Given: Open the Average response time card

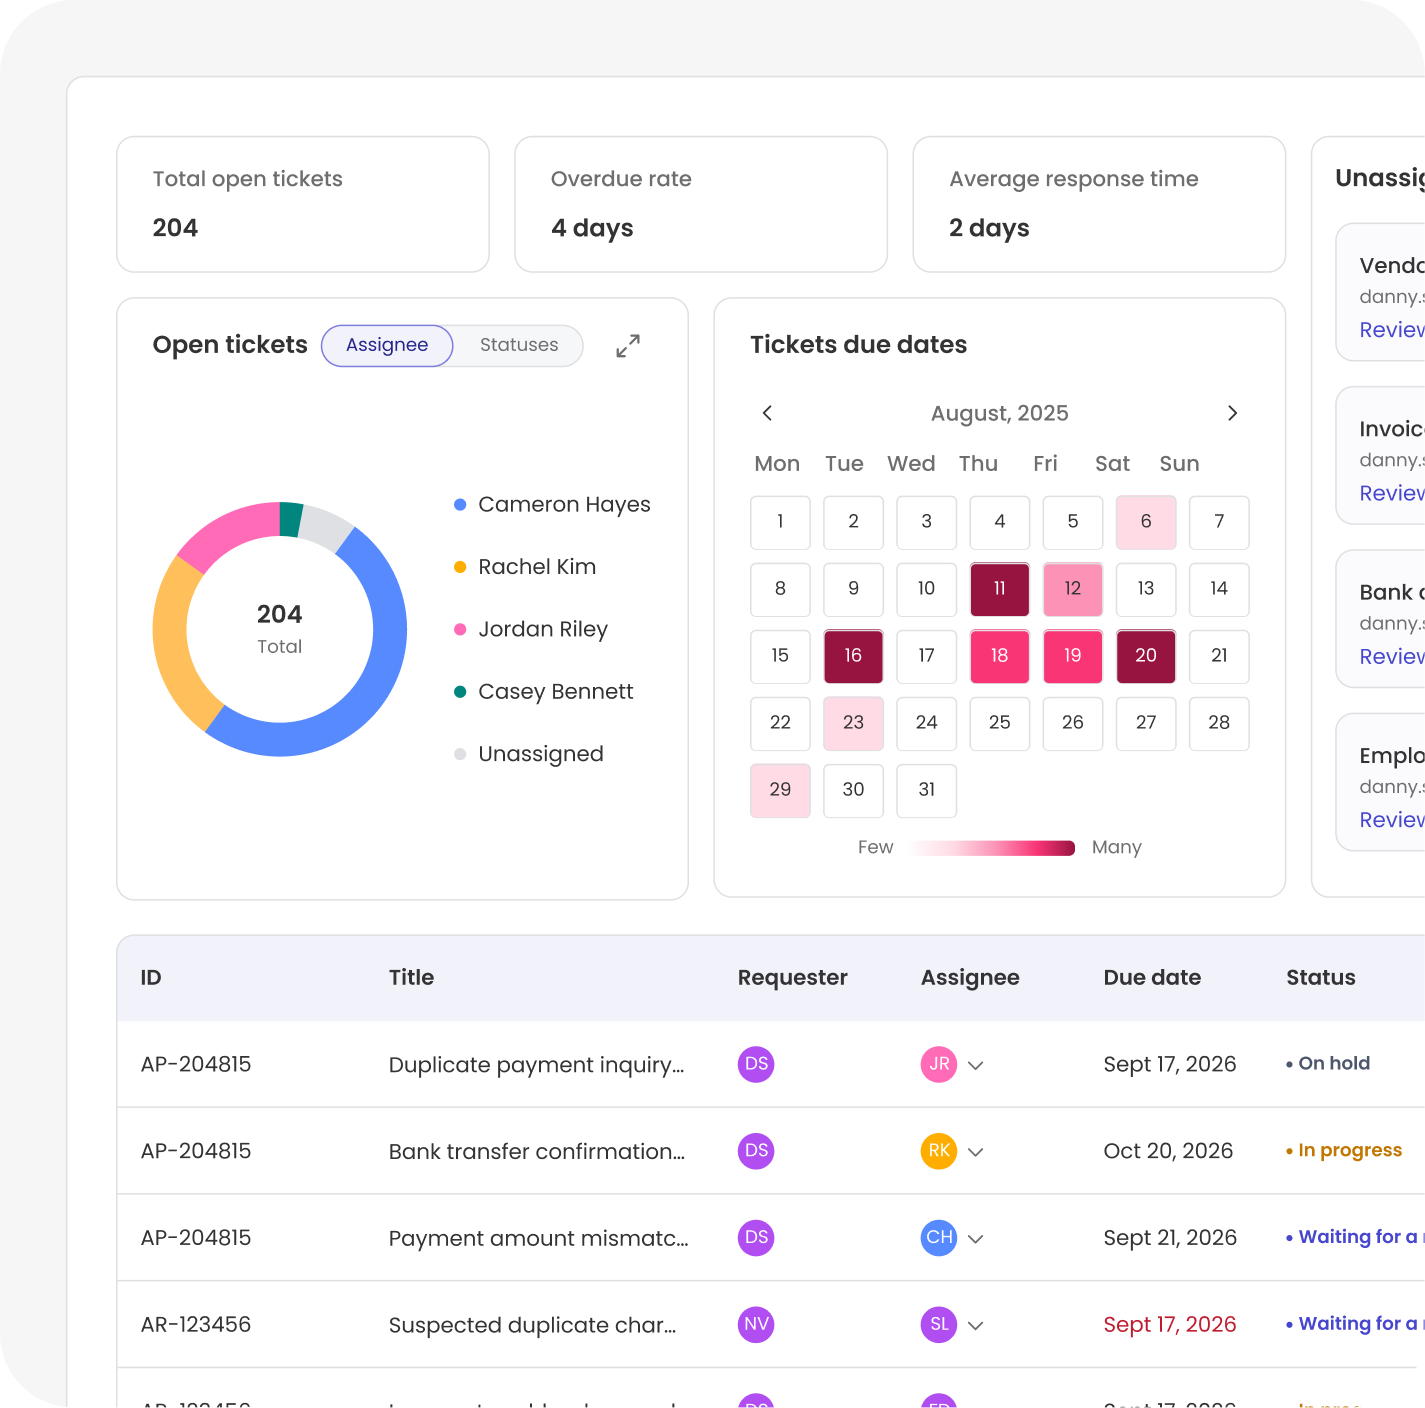Looking at the screenshot, I should 1099,204.
